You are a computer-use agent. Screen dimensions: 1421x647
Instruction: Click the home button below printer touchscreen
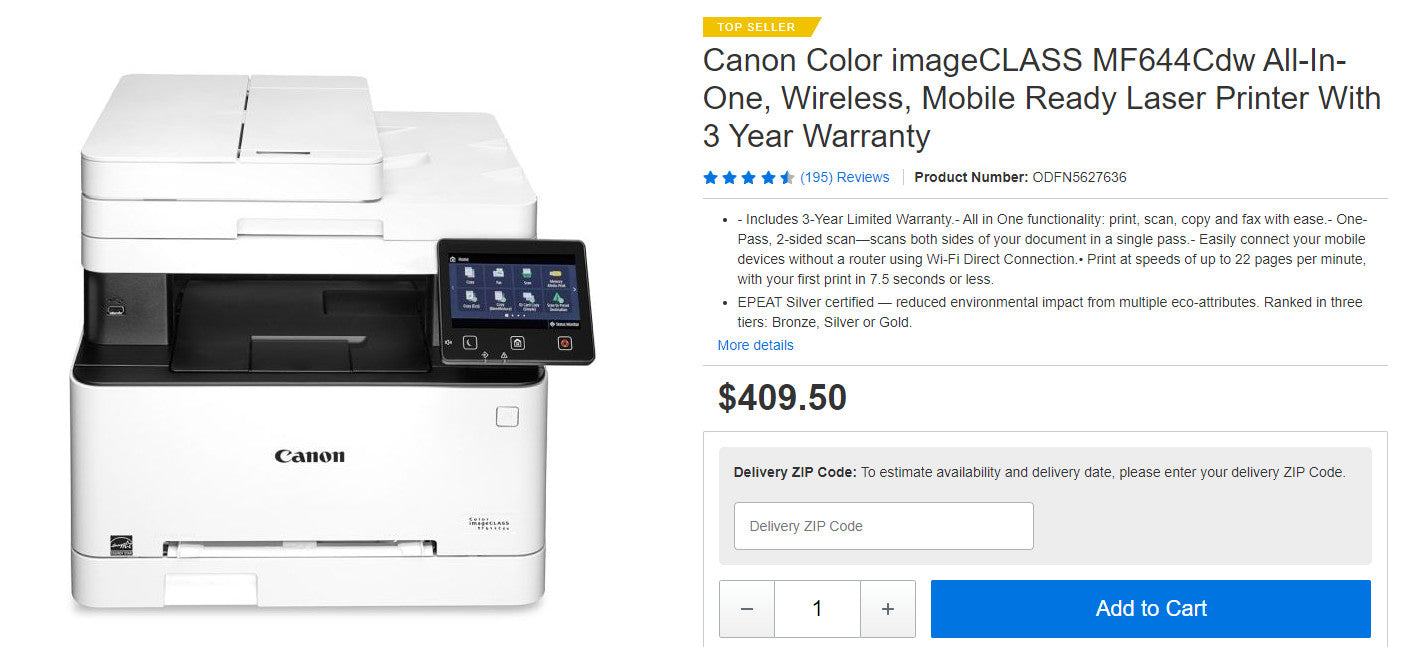[516, 343]
